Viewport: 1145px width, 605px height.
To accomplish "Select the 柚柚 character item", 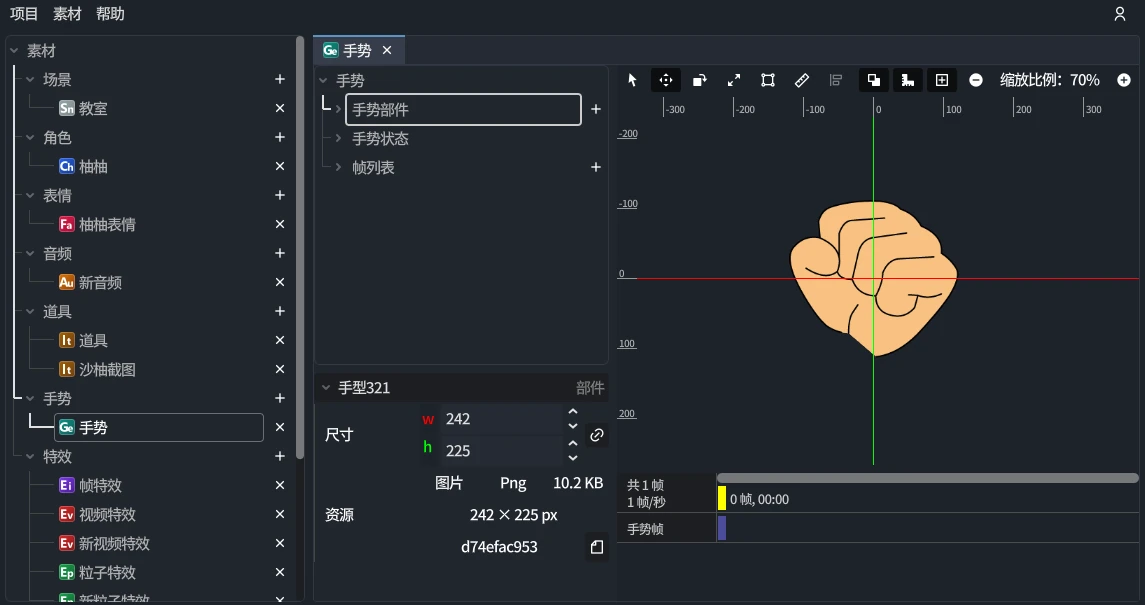I will [x=93, y=166].
